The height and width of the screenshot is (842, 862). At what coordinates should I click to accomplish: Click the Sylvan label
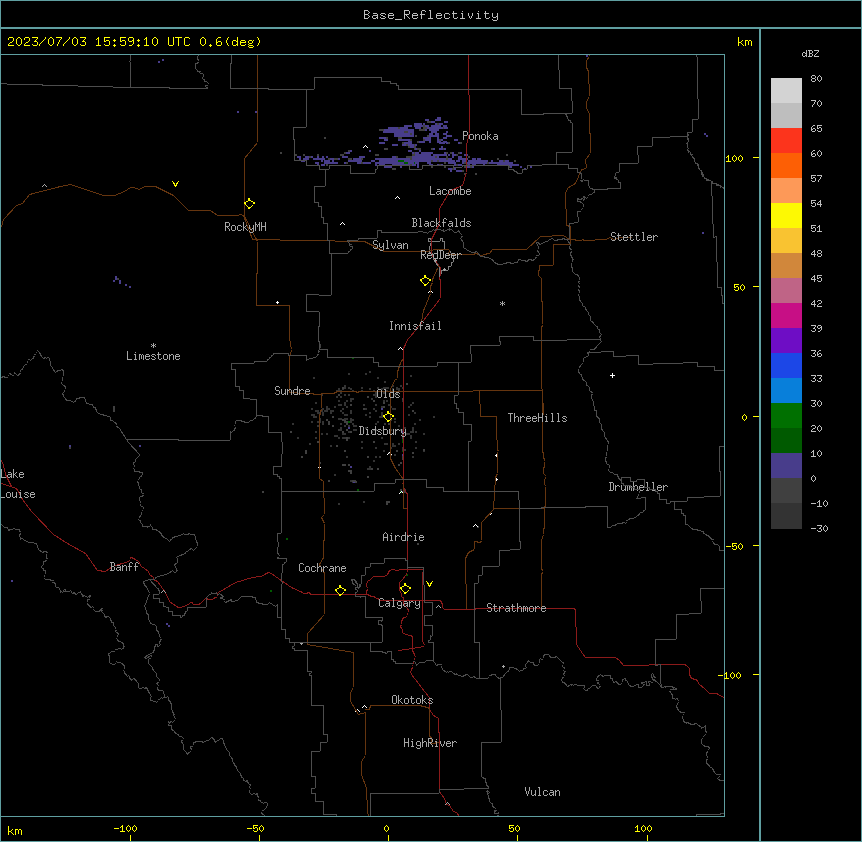[390, 245]
